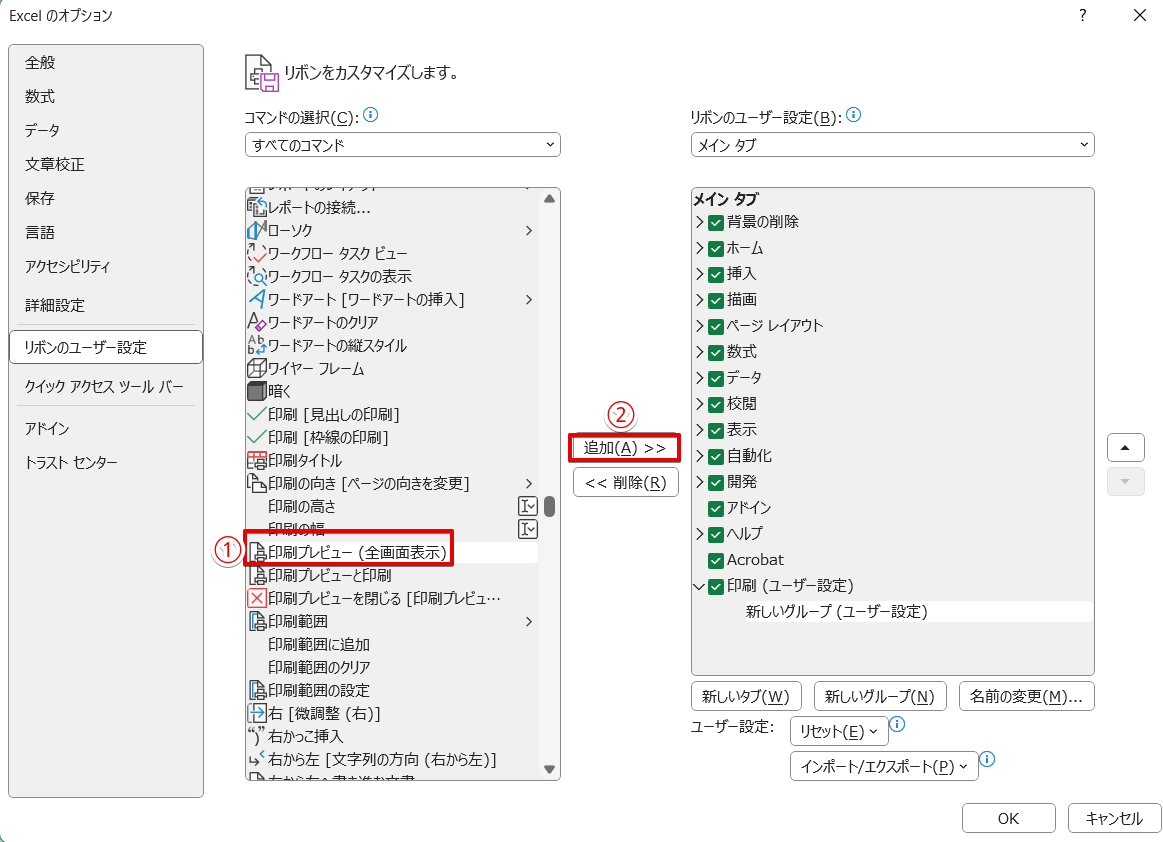Click the move-up arrow beside the tab list

(1126, 447)
